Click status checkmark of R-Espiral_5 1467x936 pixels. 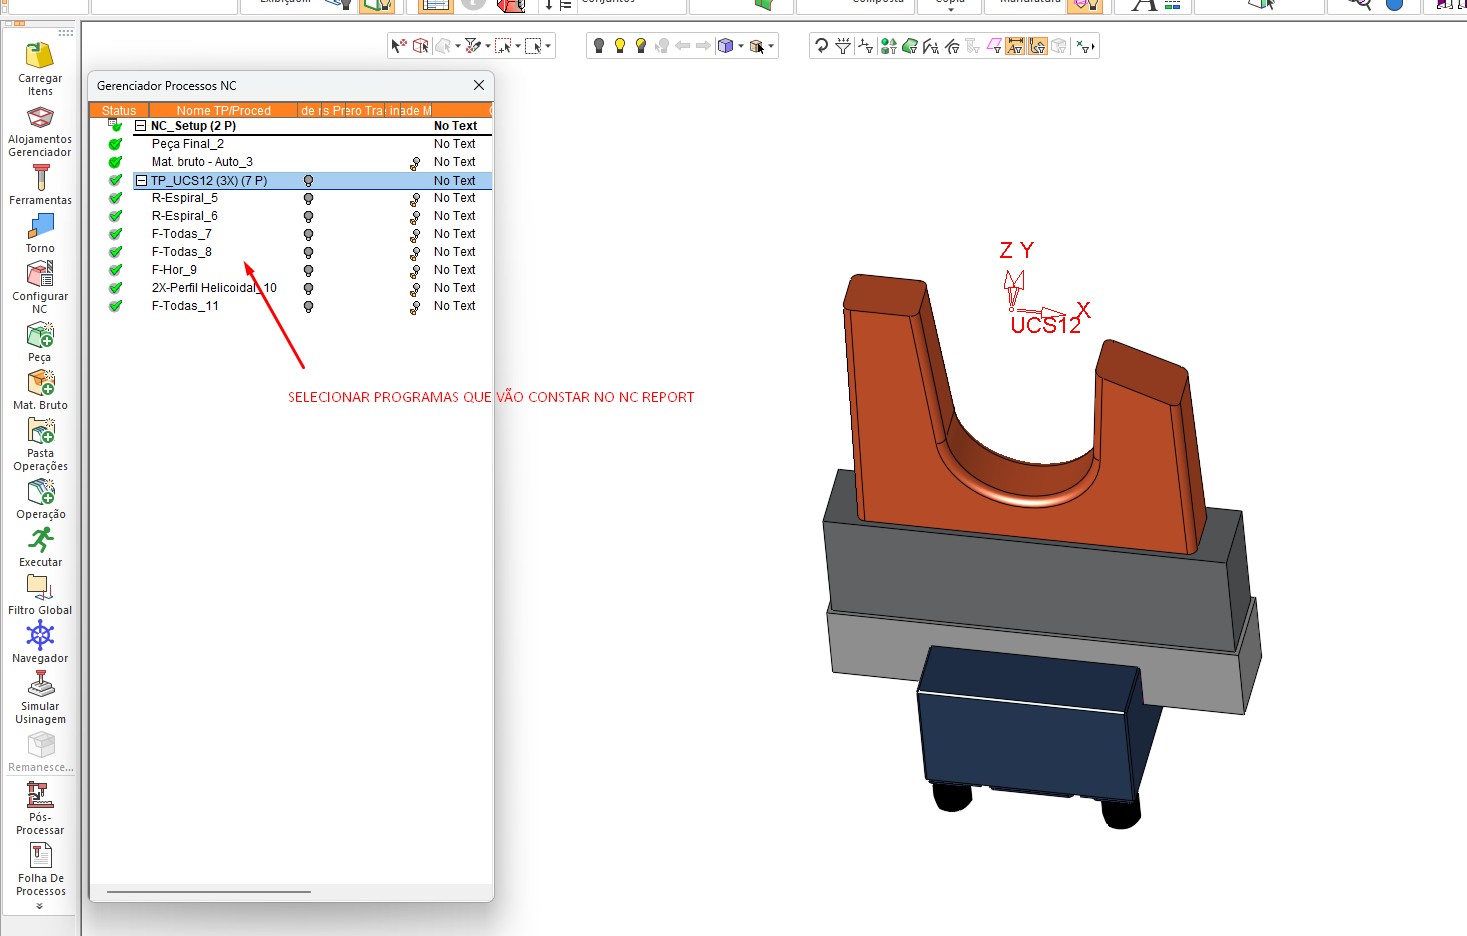115,198
